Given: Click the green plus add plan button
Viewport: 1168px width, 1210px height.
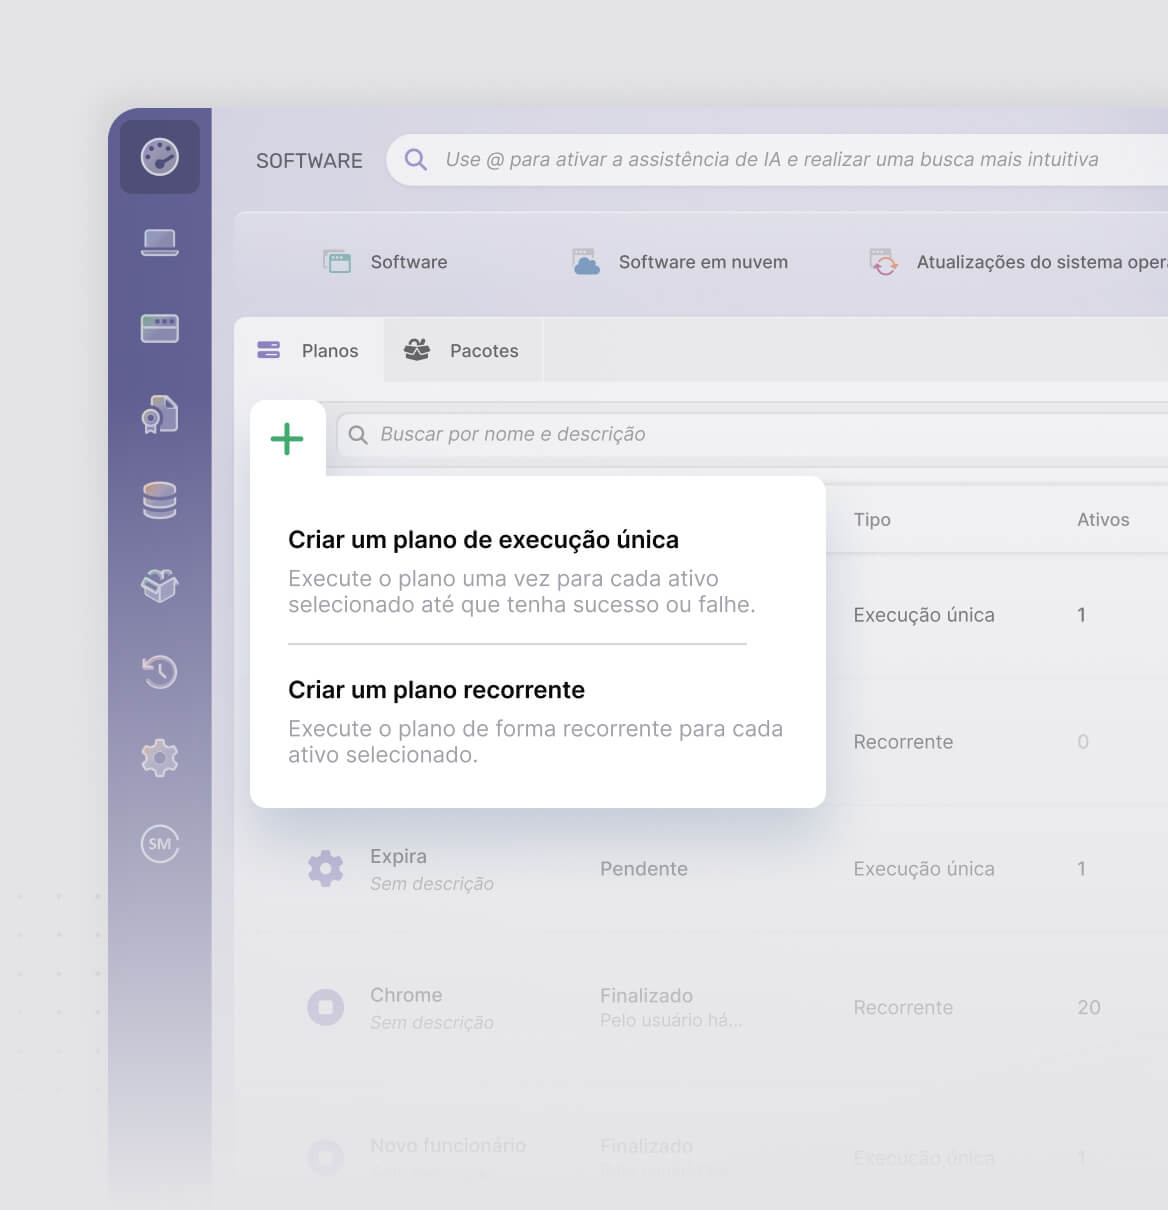Looking at the screenshot, I should (287, 439).
